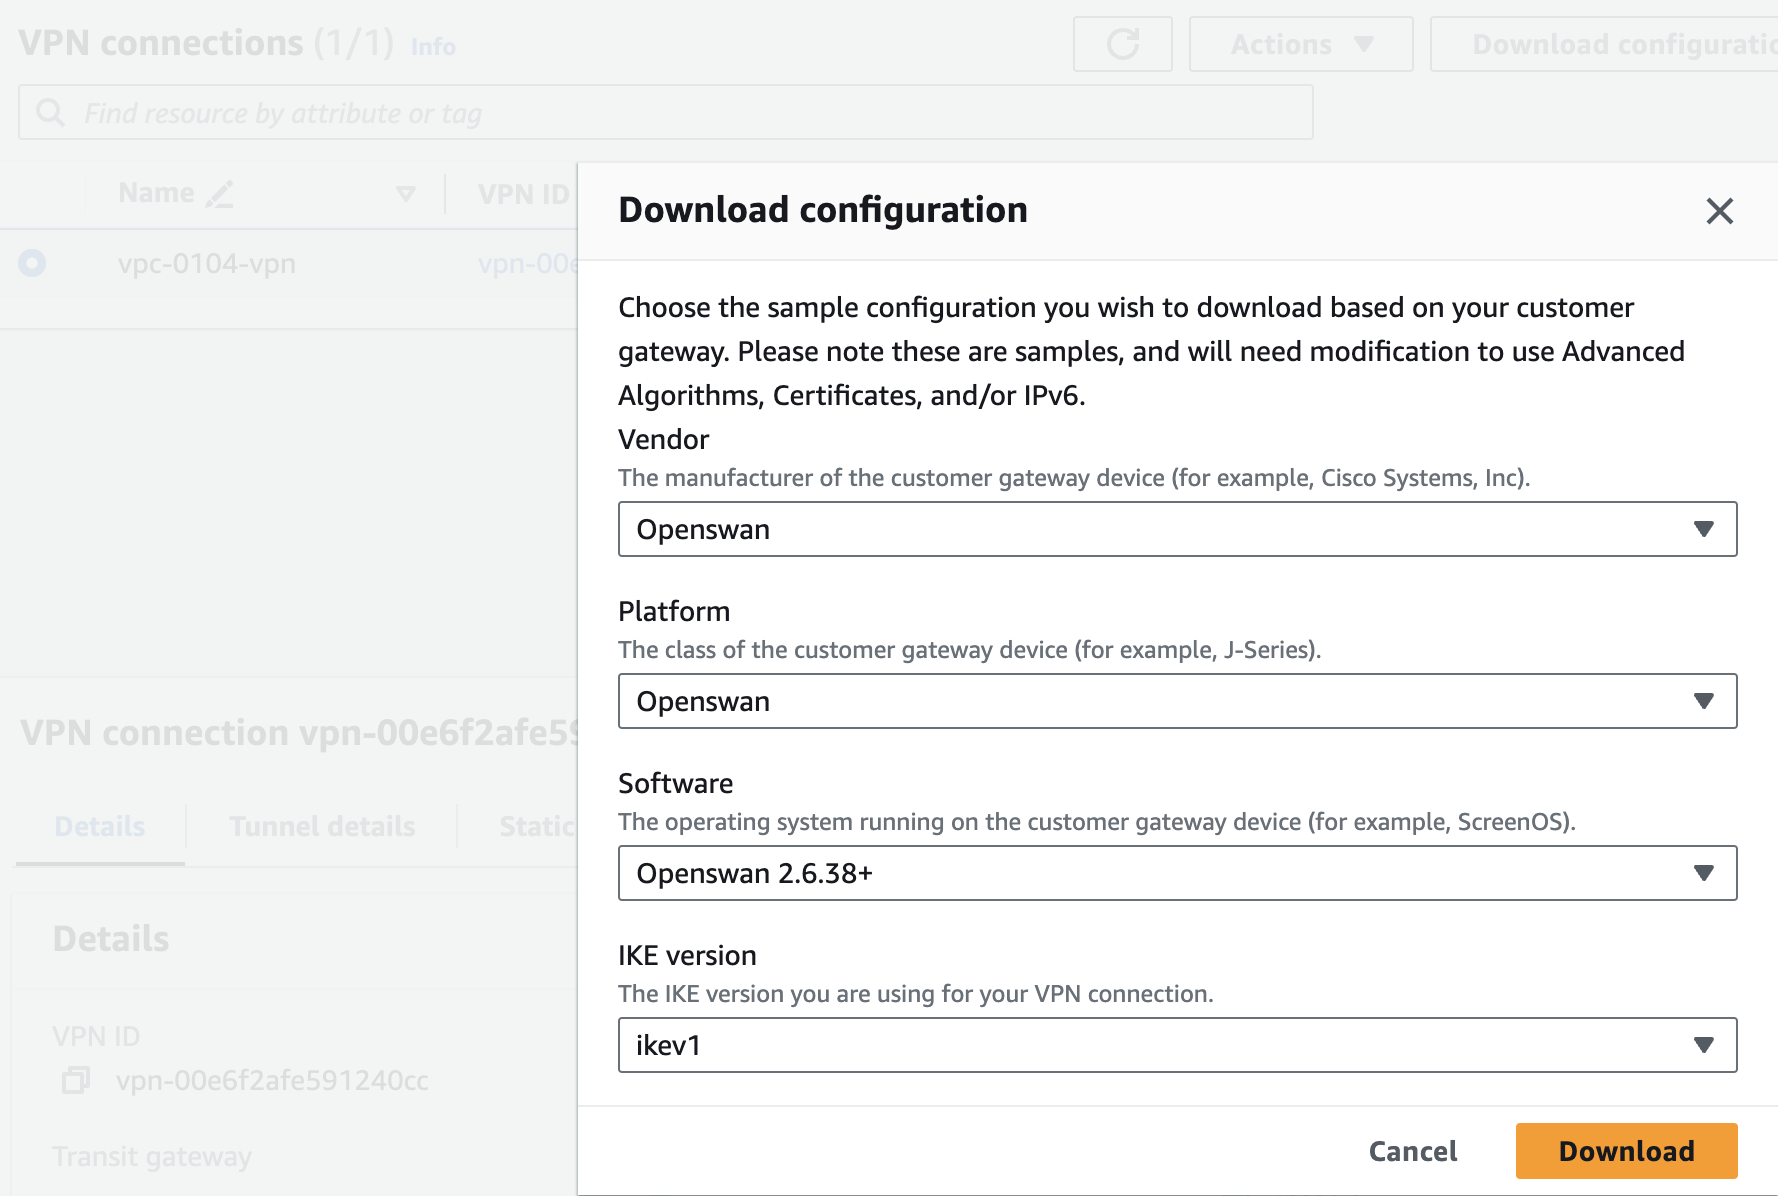Expand the Platform dropdown
This screenshot has height=1196, width=1778.
coord(1177,701)
